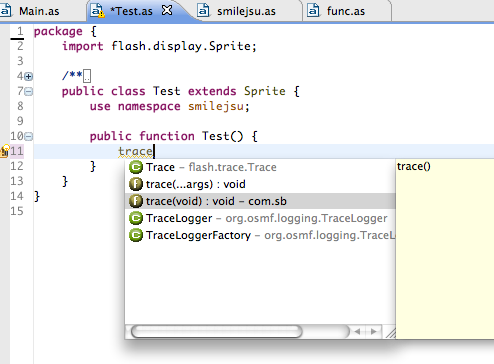Select the *Test.as editor tab
494x364 pixels.
click(131, 11)
